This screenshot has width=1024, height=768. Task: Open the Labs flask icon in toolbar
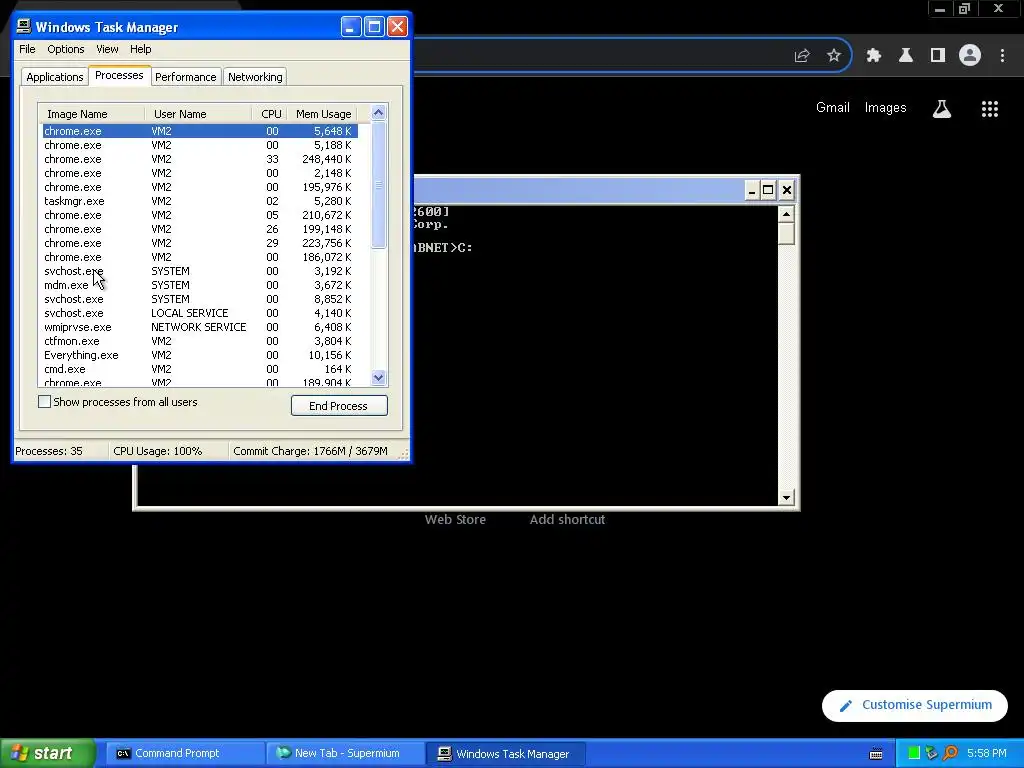point(906,56)
